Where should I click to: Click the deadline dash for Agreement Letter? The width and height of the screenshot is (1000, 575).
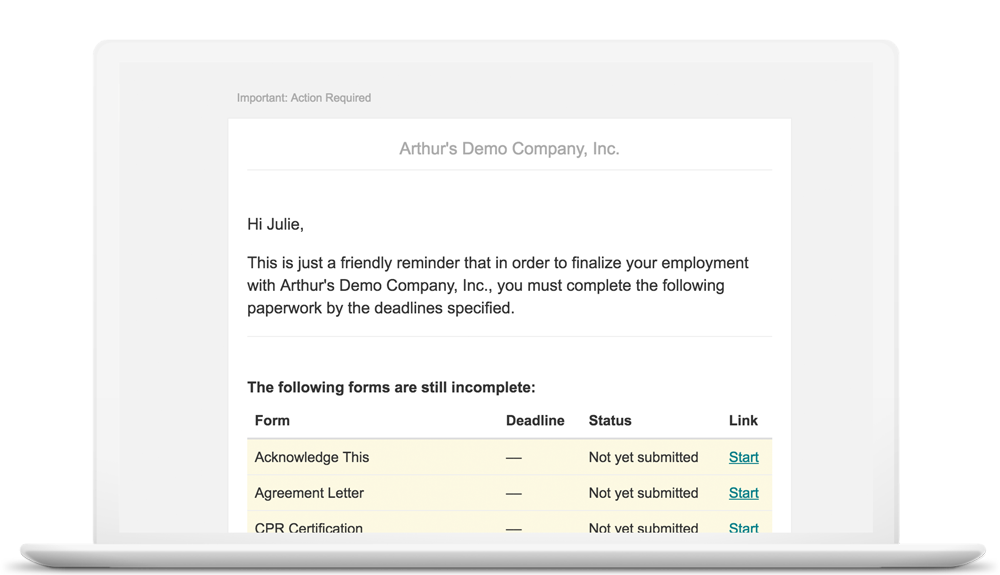click(x=514, y=493)
